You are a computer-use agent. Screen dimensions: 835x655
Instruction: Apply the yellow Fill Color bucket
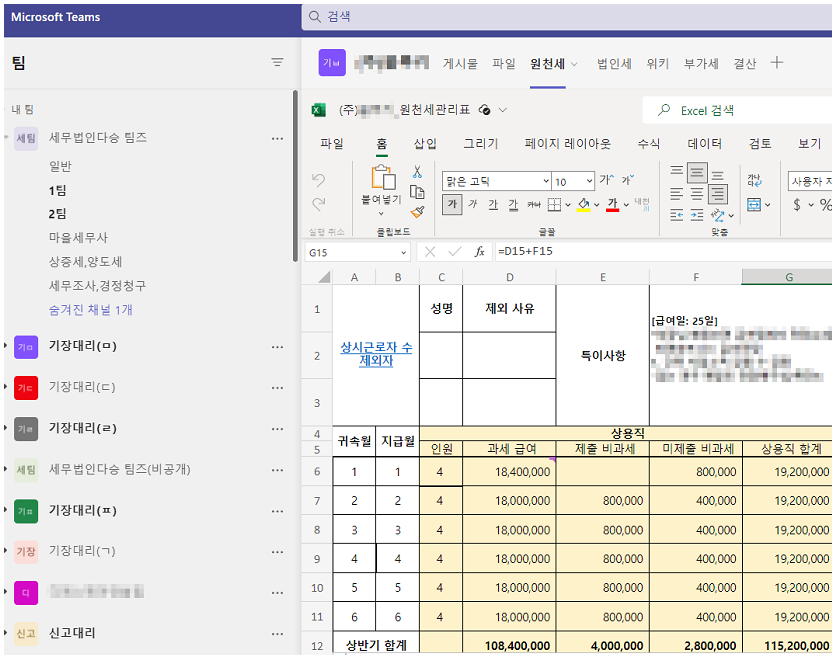click(584, 204)
